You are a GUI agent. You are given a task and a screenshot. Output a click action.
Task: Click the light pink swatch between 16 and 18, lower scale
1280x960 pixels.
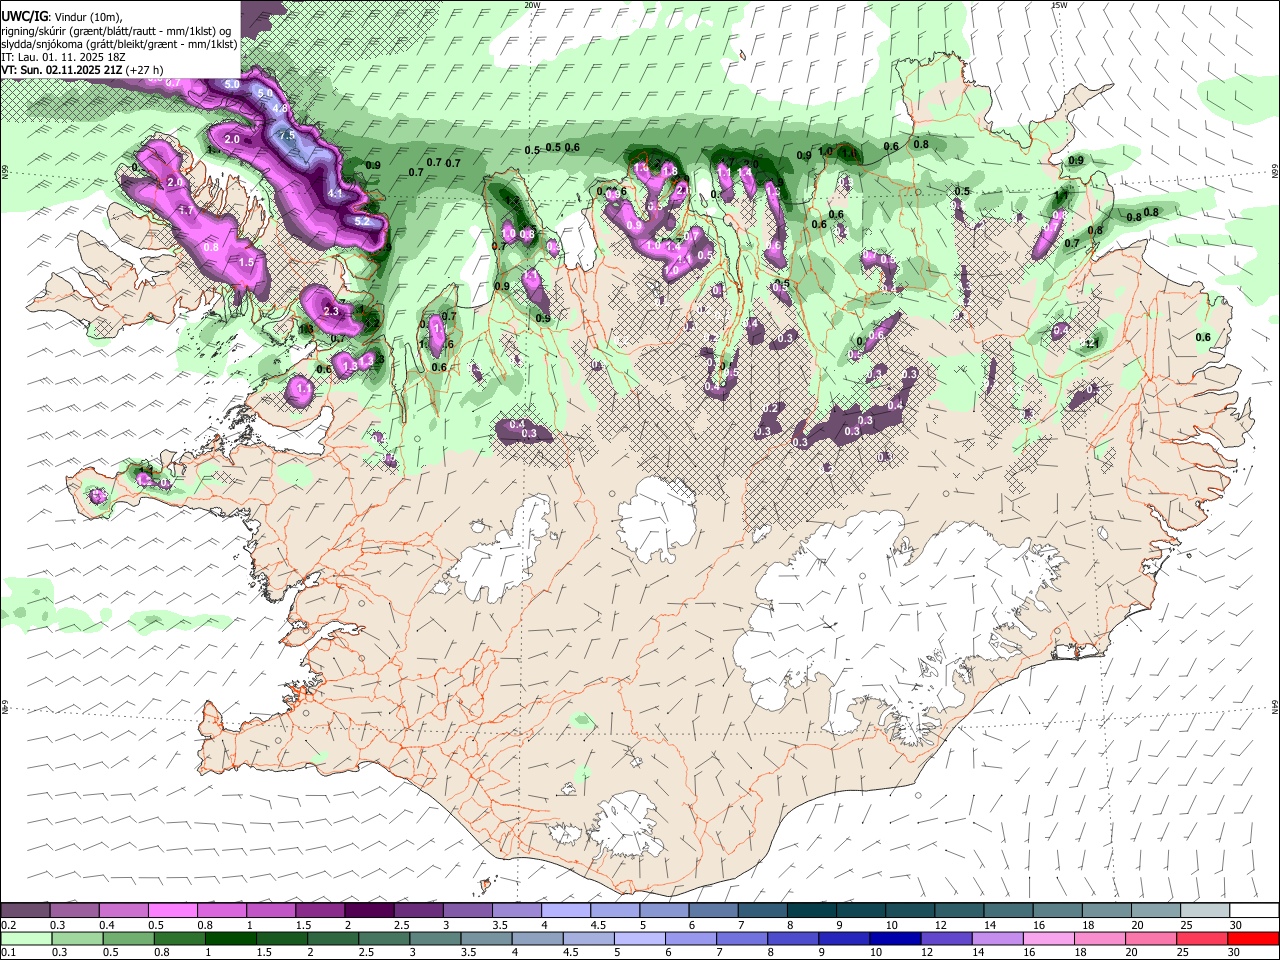[1047, 939]
